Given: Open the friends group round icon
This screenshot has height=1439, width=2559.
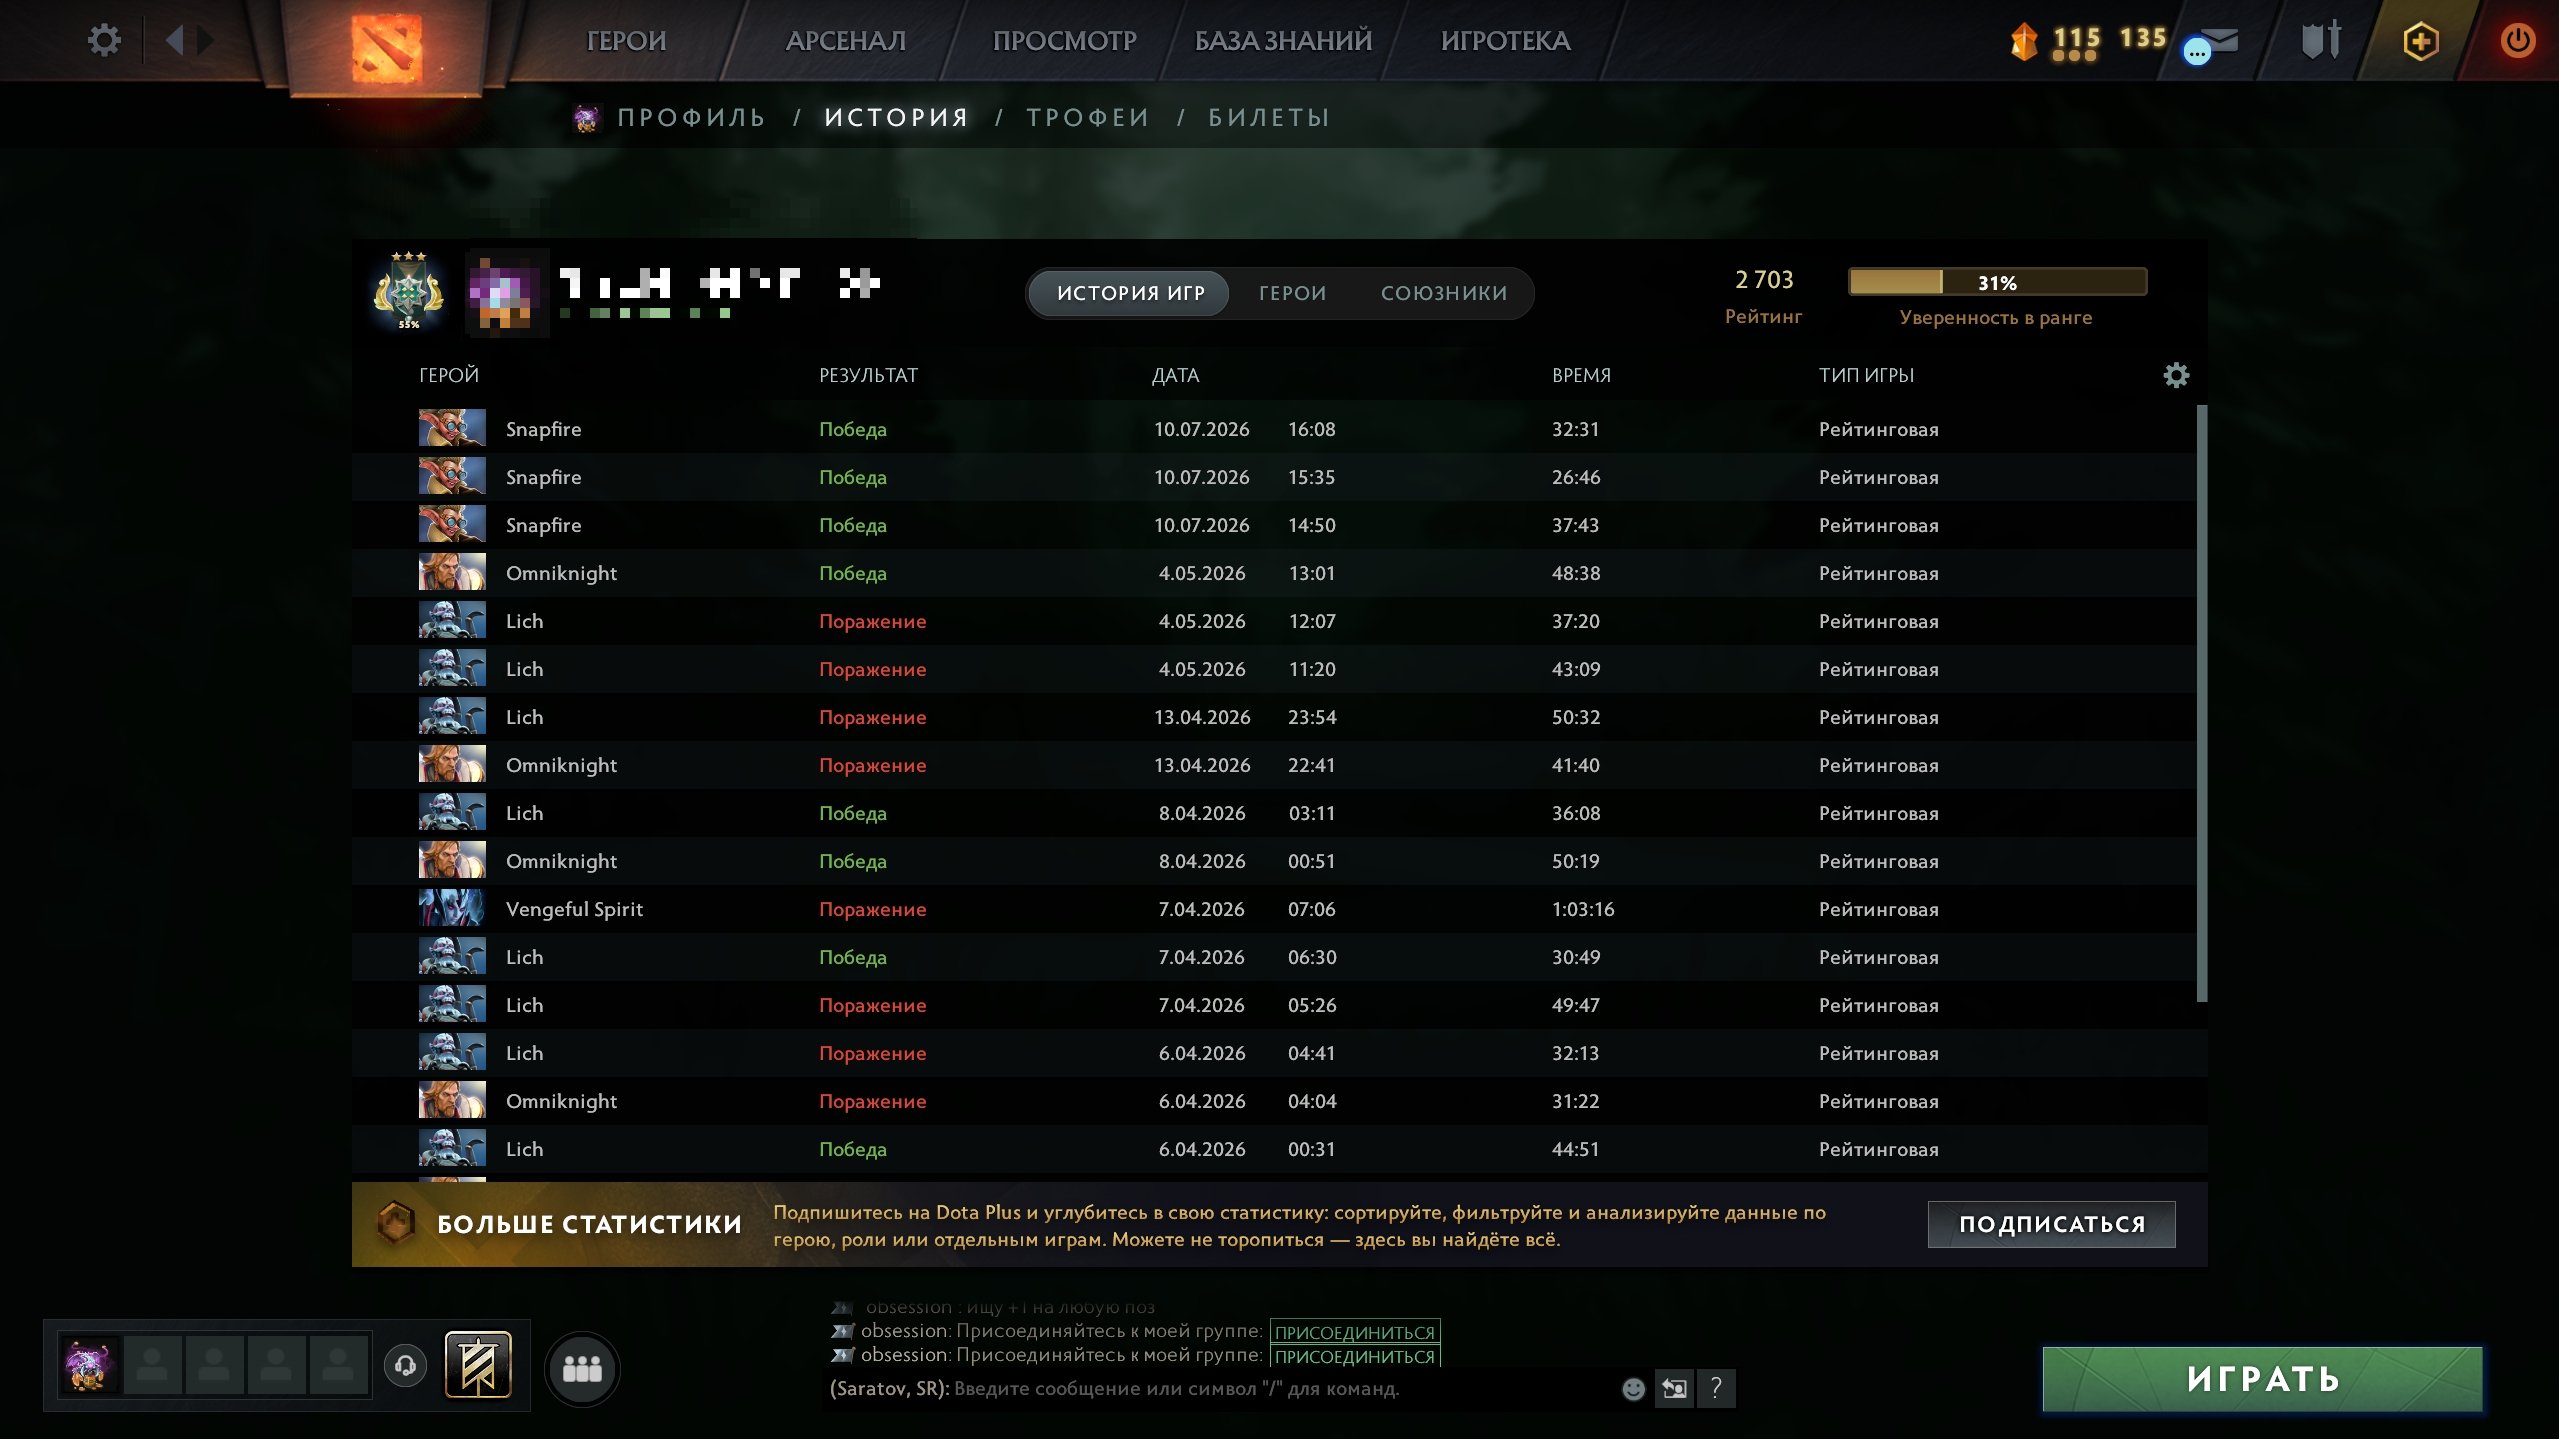Looking at the screenshot, I should (582, 1368).
